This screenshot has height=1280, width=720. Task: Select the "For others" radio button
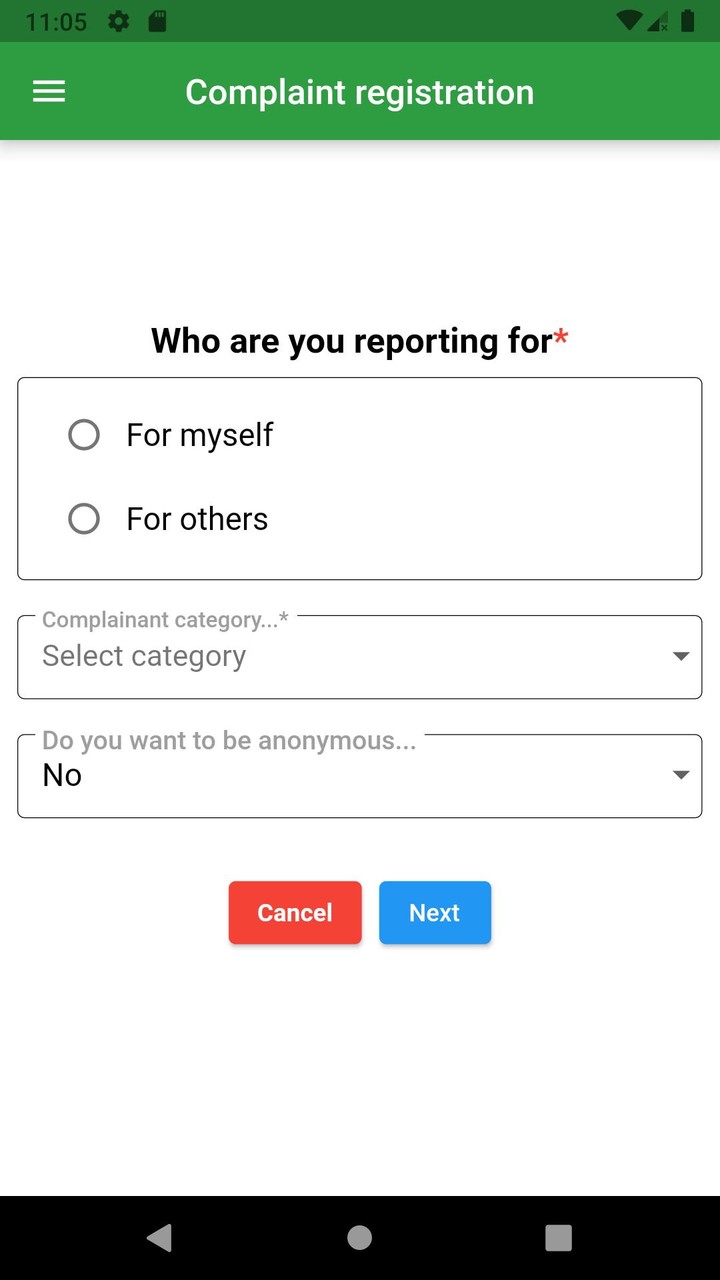pyautogui.click(x=84, y=519)
